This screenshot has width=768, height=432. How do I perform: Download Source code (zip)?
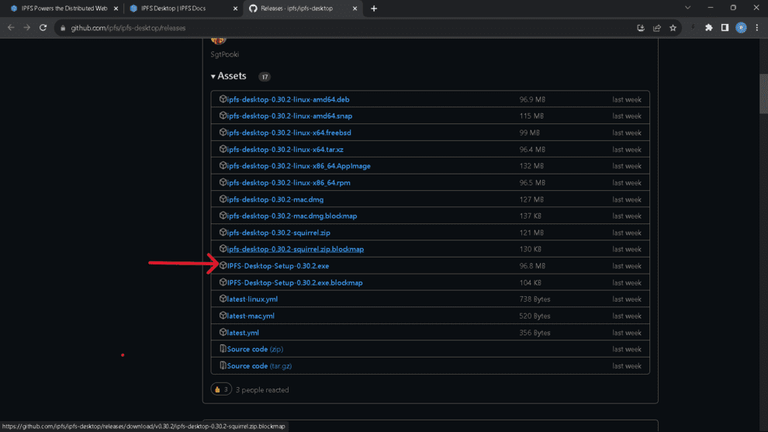(255, 349)
